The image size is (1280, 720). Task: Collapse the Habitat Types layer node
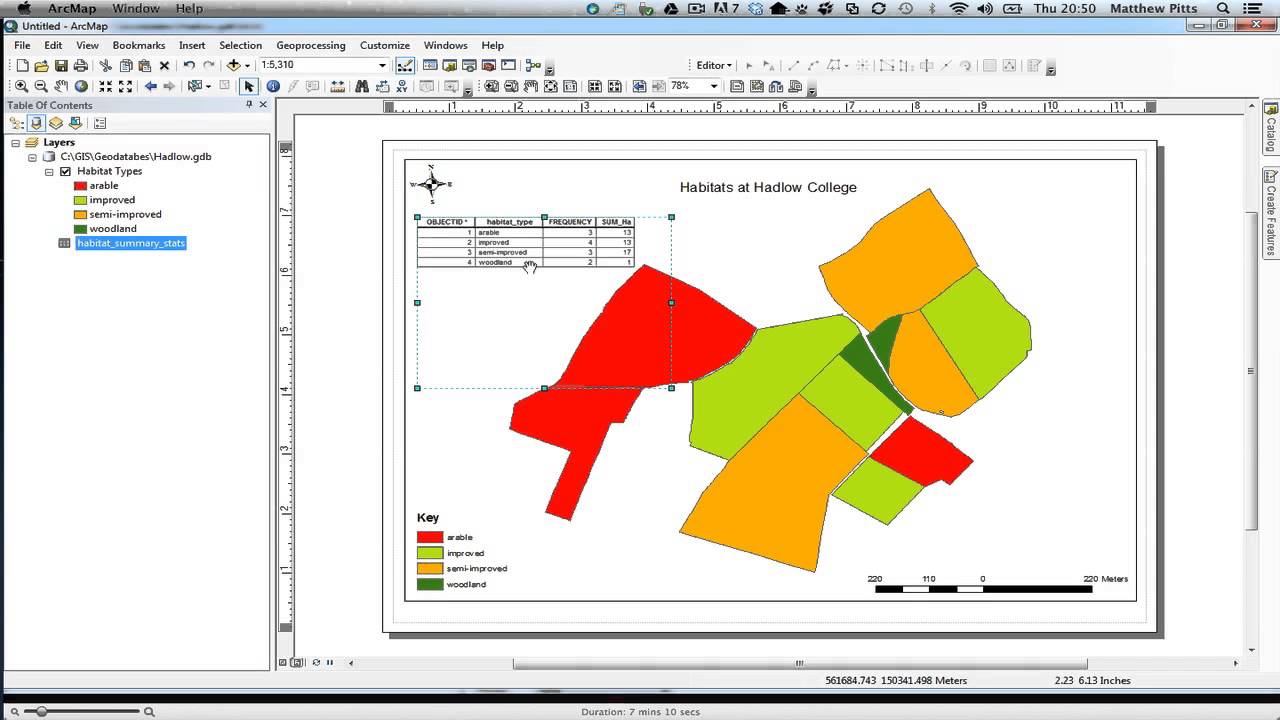click(x=50, y=171)
